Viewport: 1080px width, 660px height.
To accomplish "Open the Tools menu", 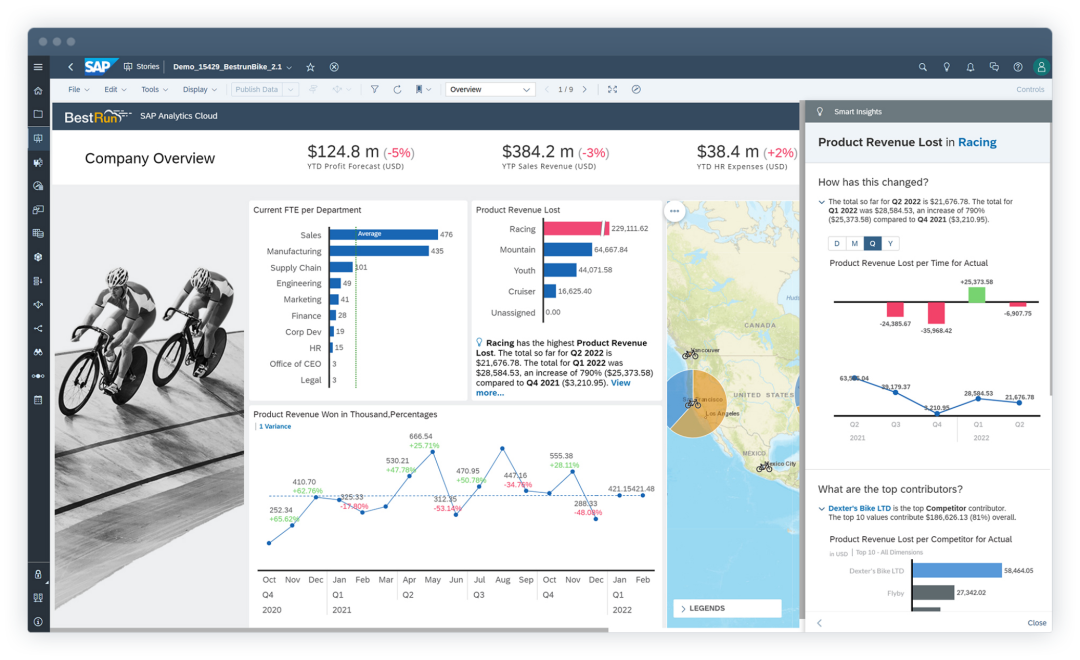I will (153, 89).
